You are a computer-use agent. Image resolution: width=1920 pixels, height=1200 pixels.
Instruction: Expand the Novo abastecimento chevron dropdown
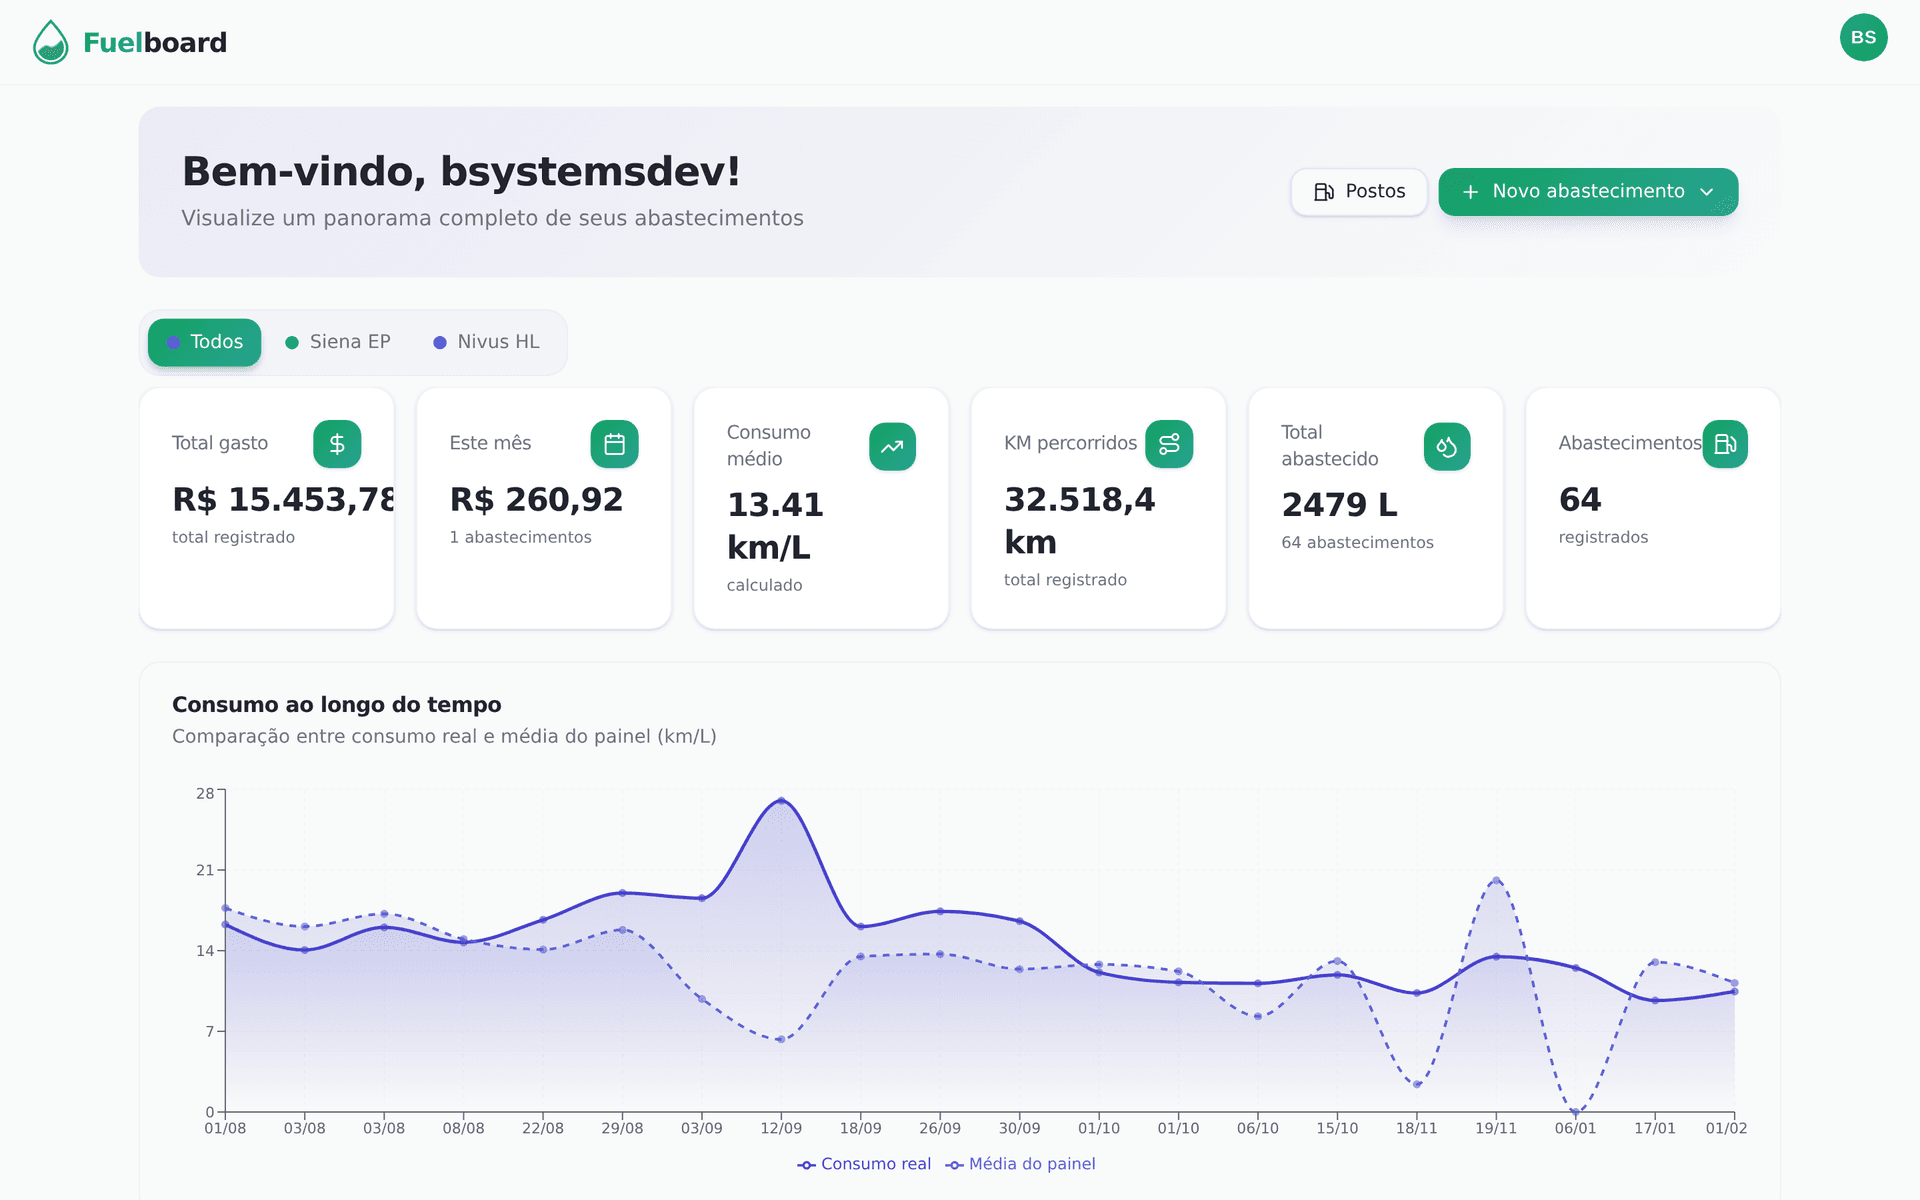click(1707, 192)
